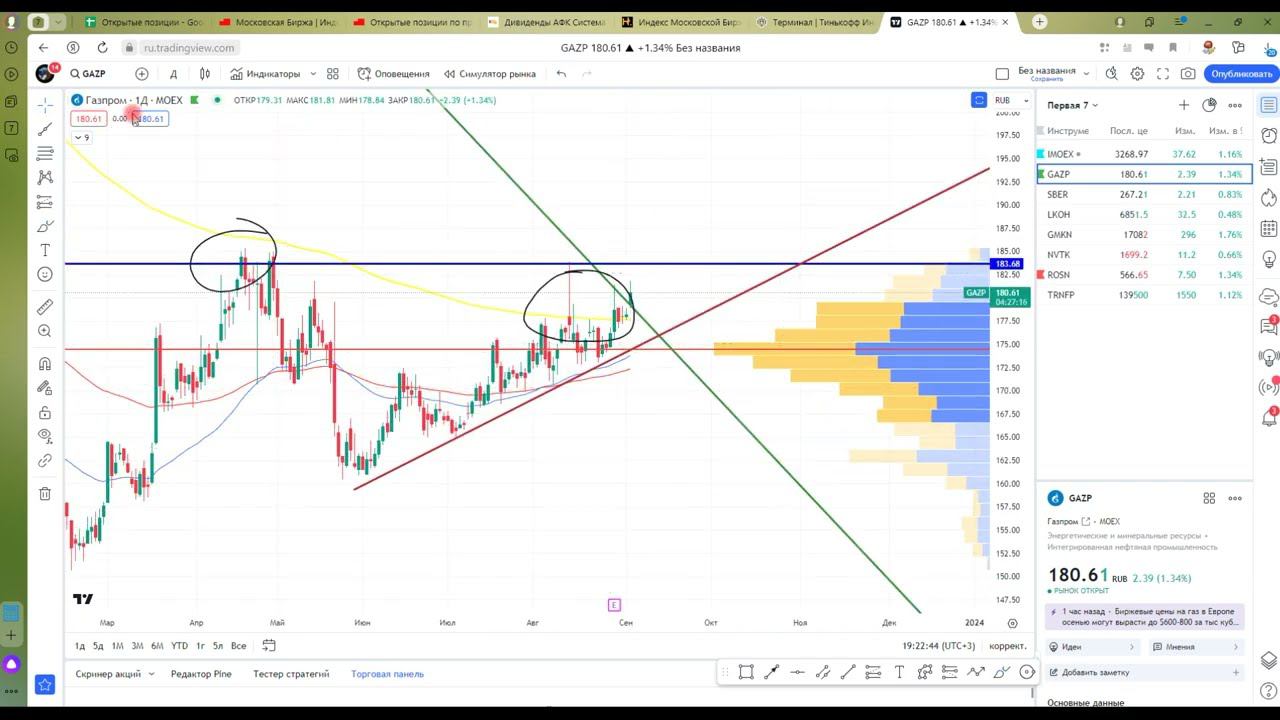Open the Тестер стратегий tab
The image size is (1280, 720).
pos(291,674)
